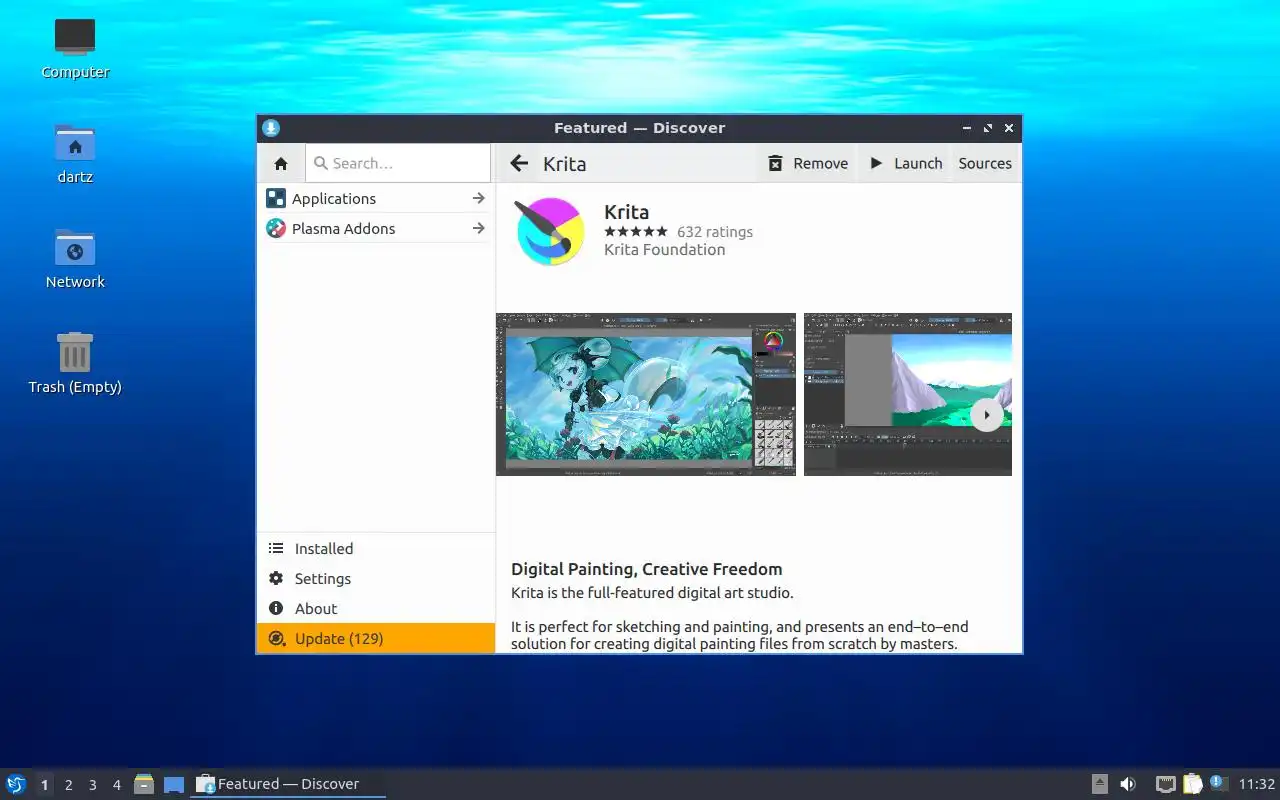Open the Plasma Addons category
The image size is (1280, 800).
(376, 228)
